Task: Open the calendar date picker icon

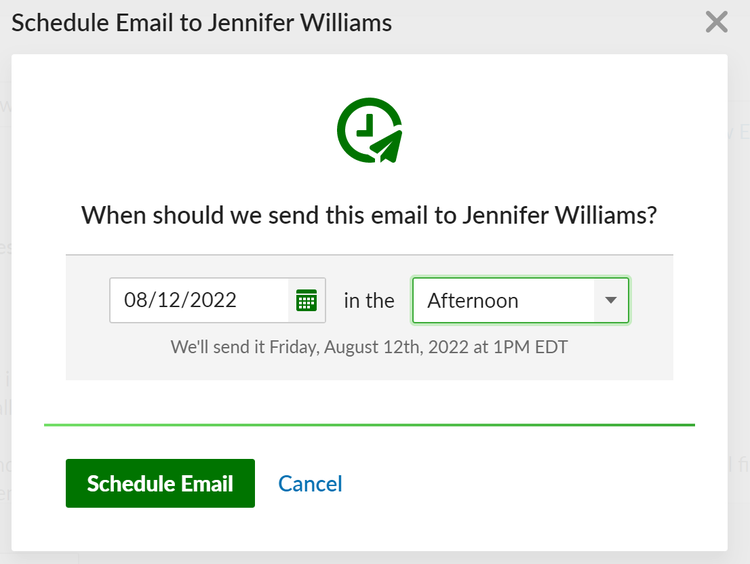Action: coord(307,300)
